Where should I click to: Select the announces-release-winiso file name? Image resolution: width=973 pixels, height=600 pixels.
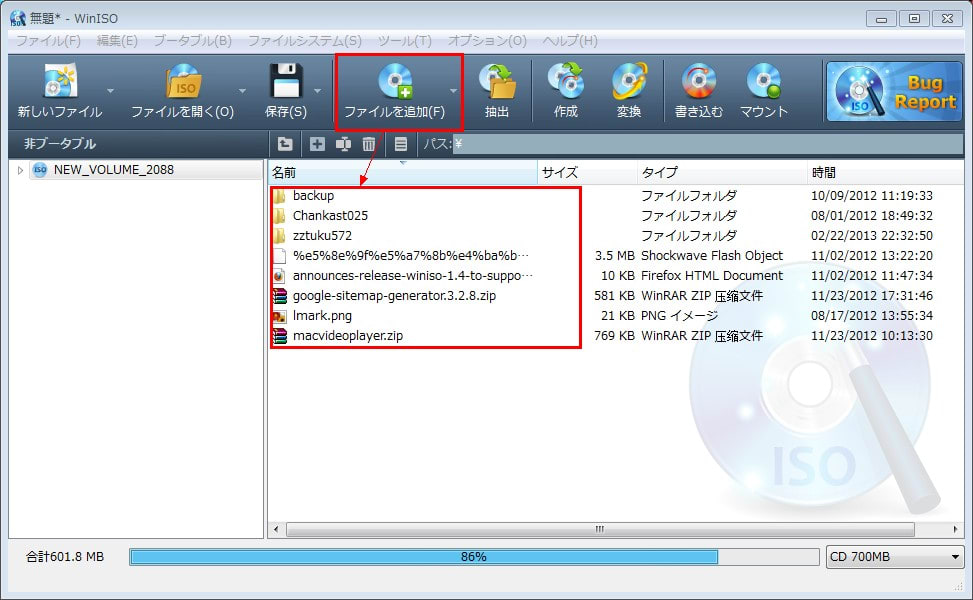[413, 275]
